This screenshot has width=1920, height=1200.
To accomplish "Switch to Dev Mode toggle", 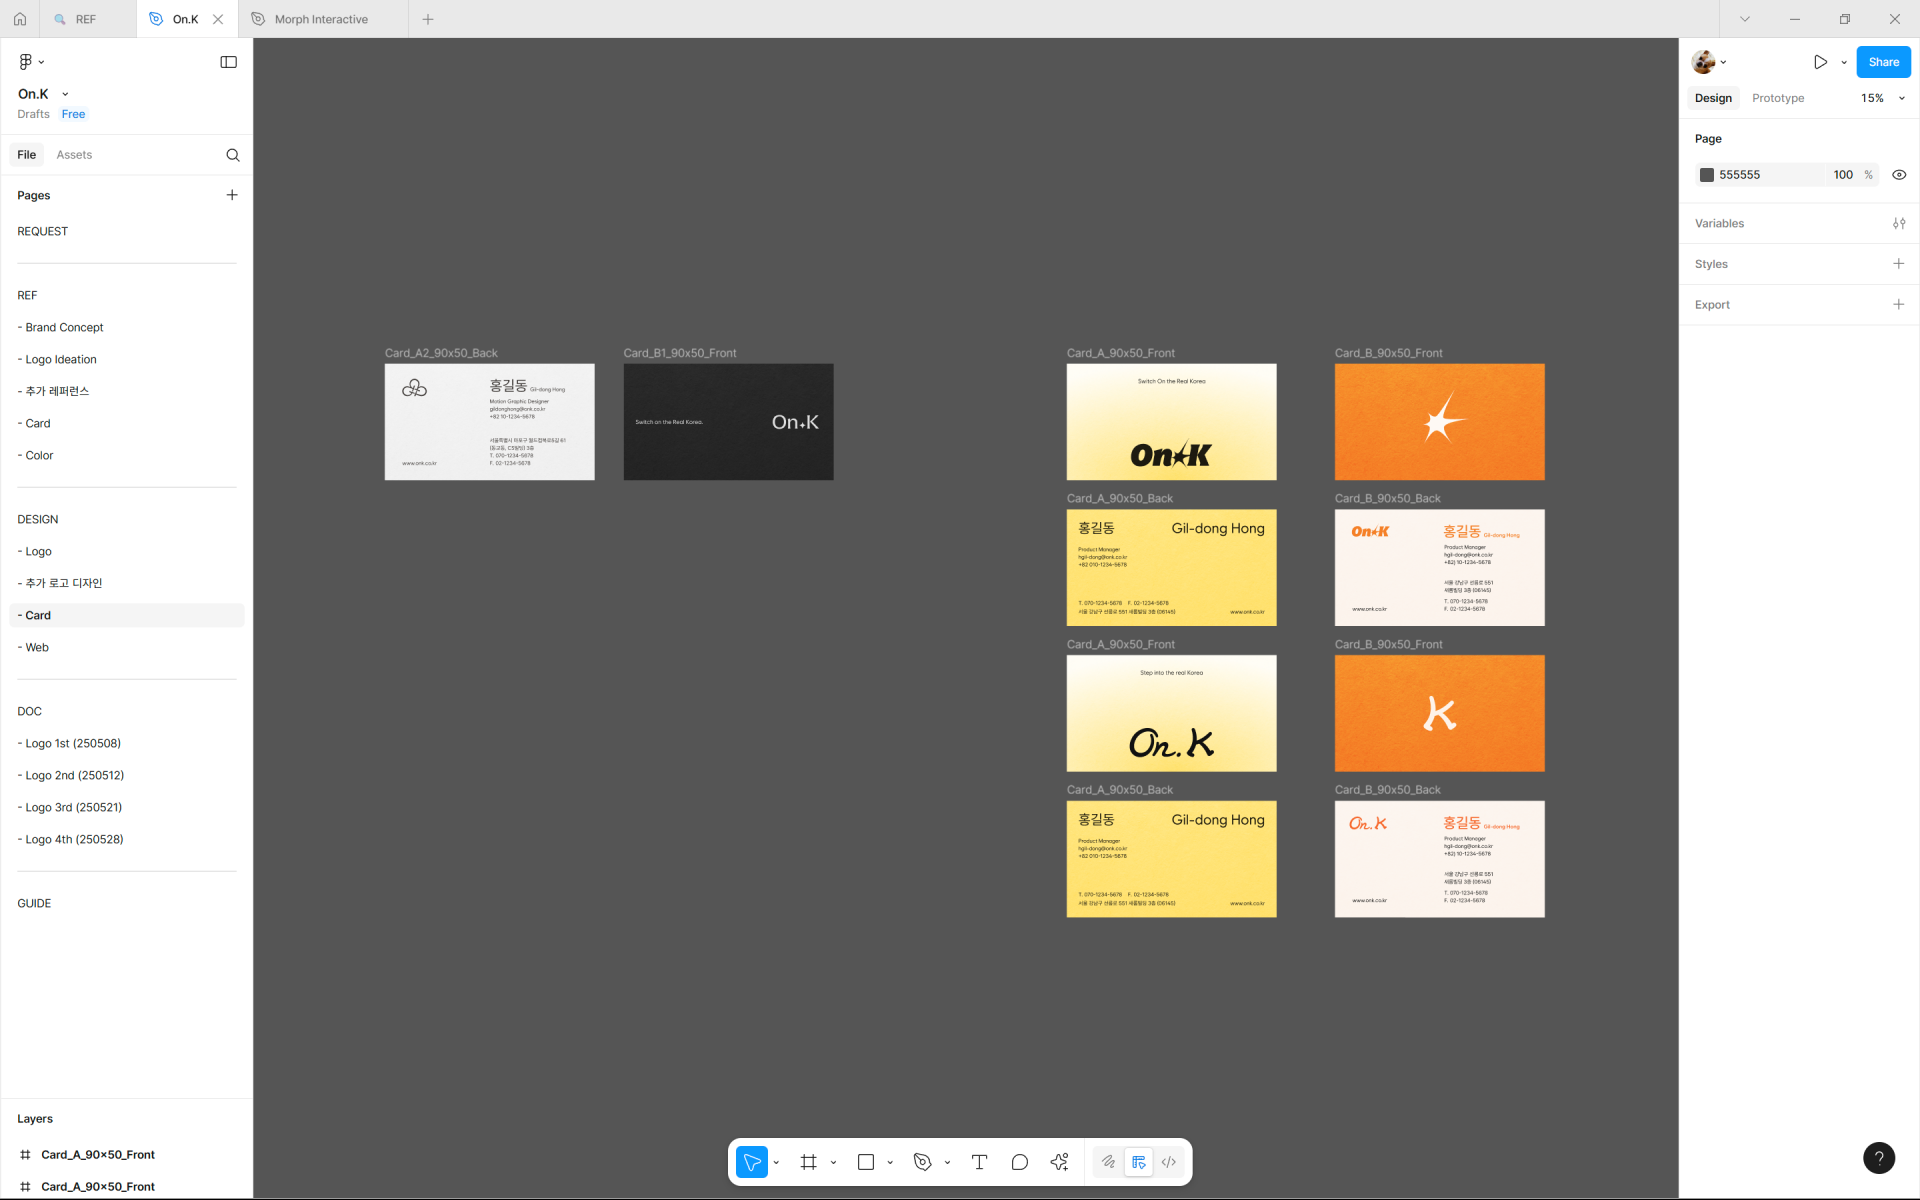I will click(x=1168, y=1162).
